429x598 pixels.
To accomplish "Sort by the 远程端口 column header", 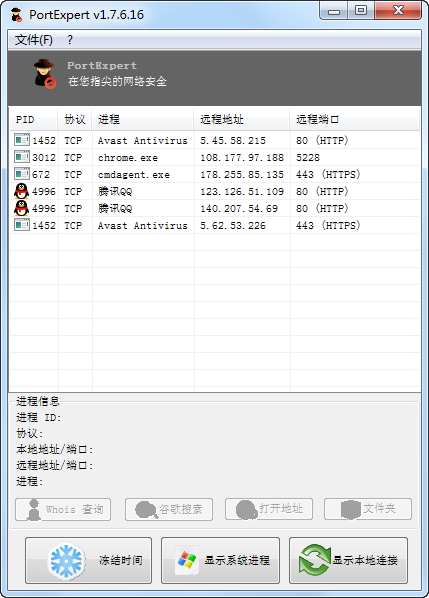I will point(355,119).
